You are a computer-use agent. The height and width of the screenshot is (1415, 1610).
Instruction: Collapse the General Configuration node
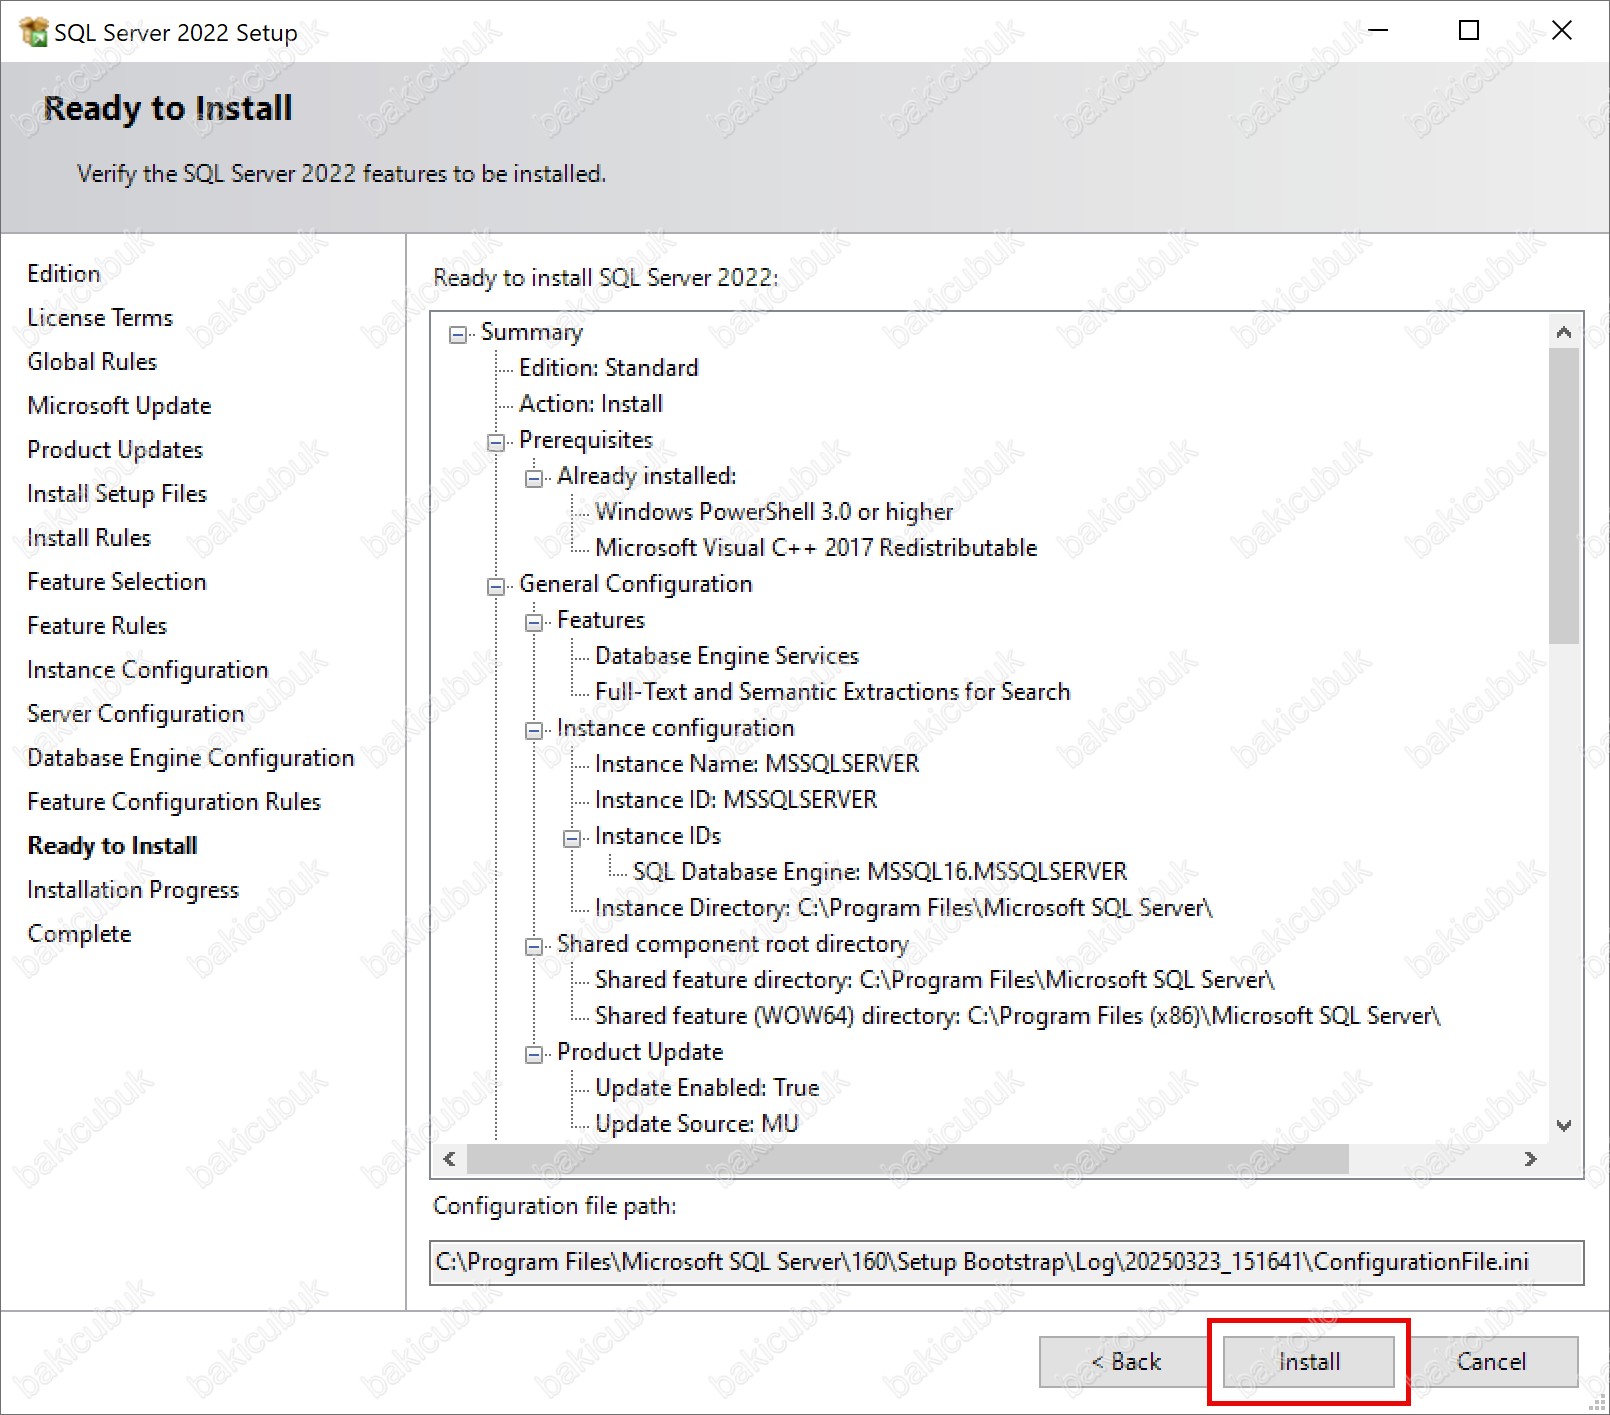[496, 586]
